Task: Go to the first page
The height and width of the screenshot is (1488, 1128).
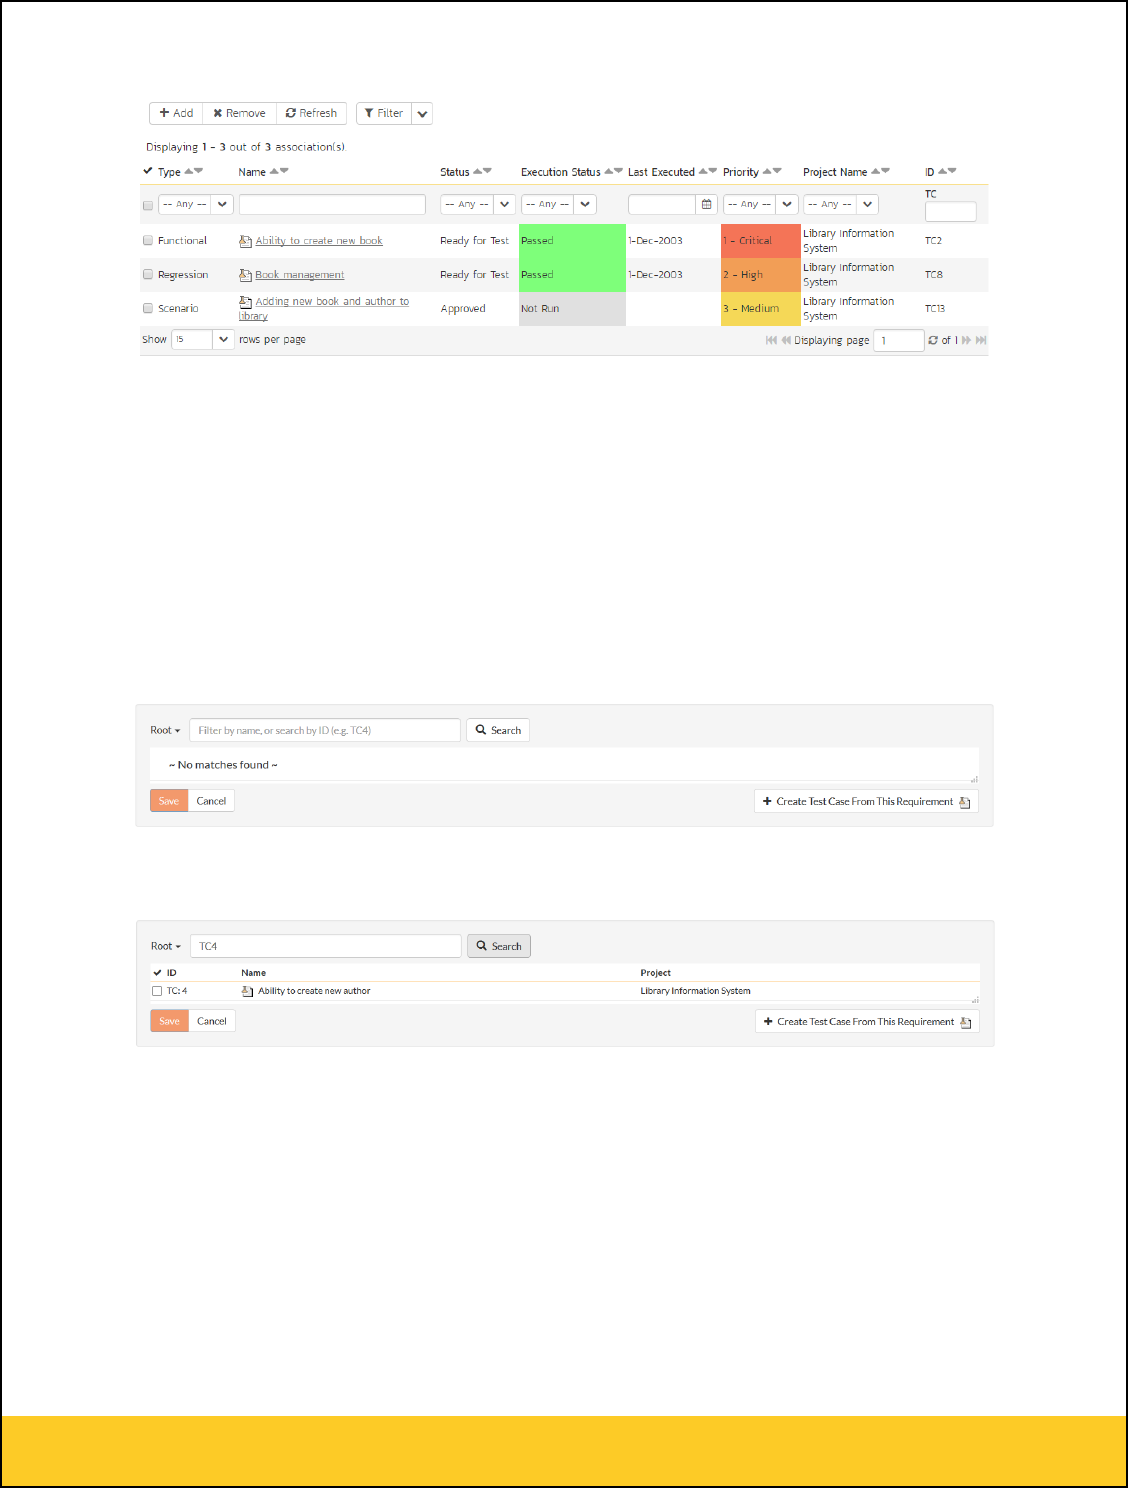Action: tap(771, 340)
